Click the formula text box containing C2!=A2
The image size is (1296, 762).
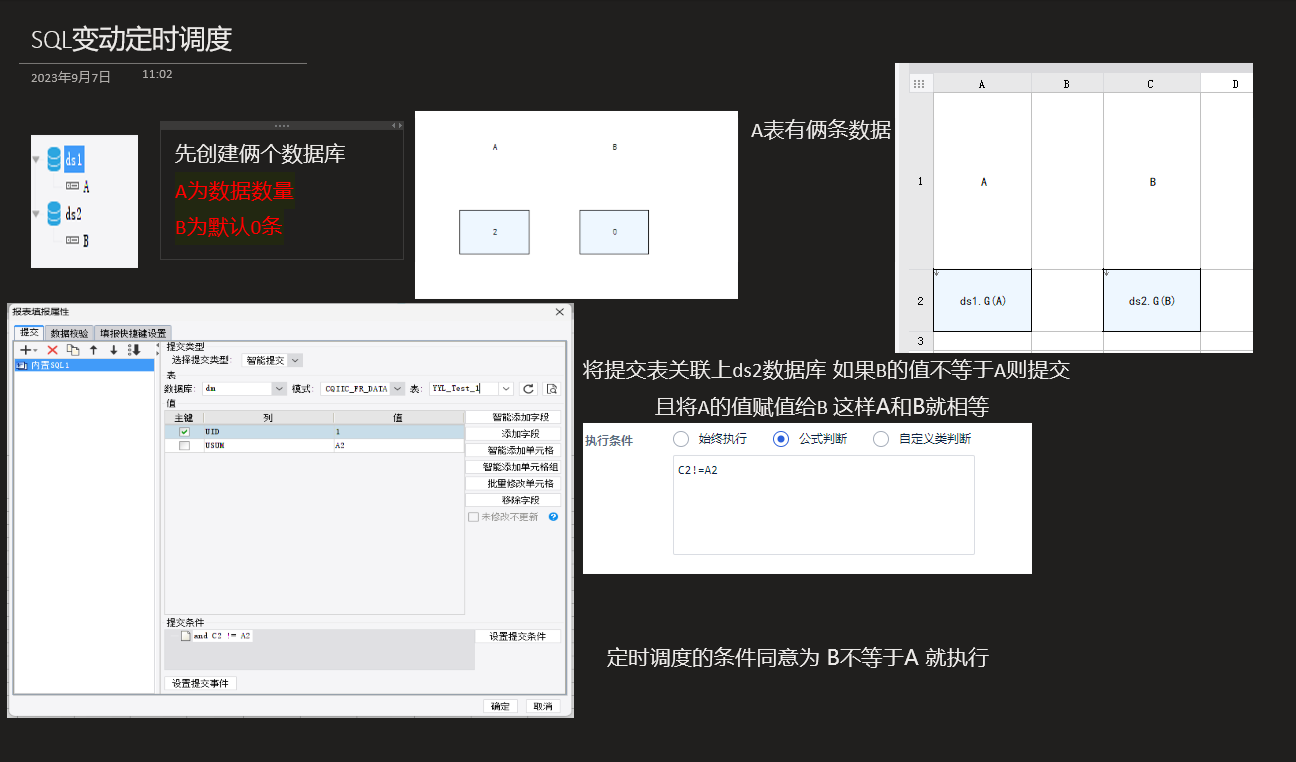click(823, 505)
